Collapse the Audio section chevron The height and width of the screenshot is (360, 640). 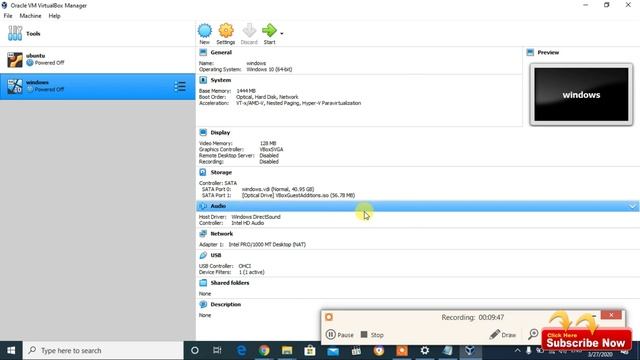pos(632,206)
